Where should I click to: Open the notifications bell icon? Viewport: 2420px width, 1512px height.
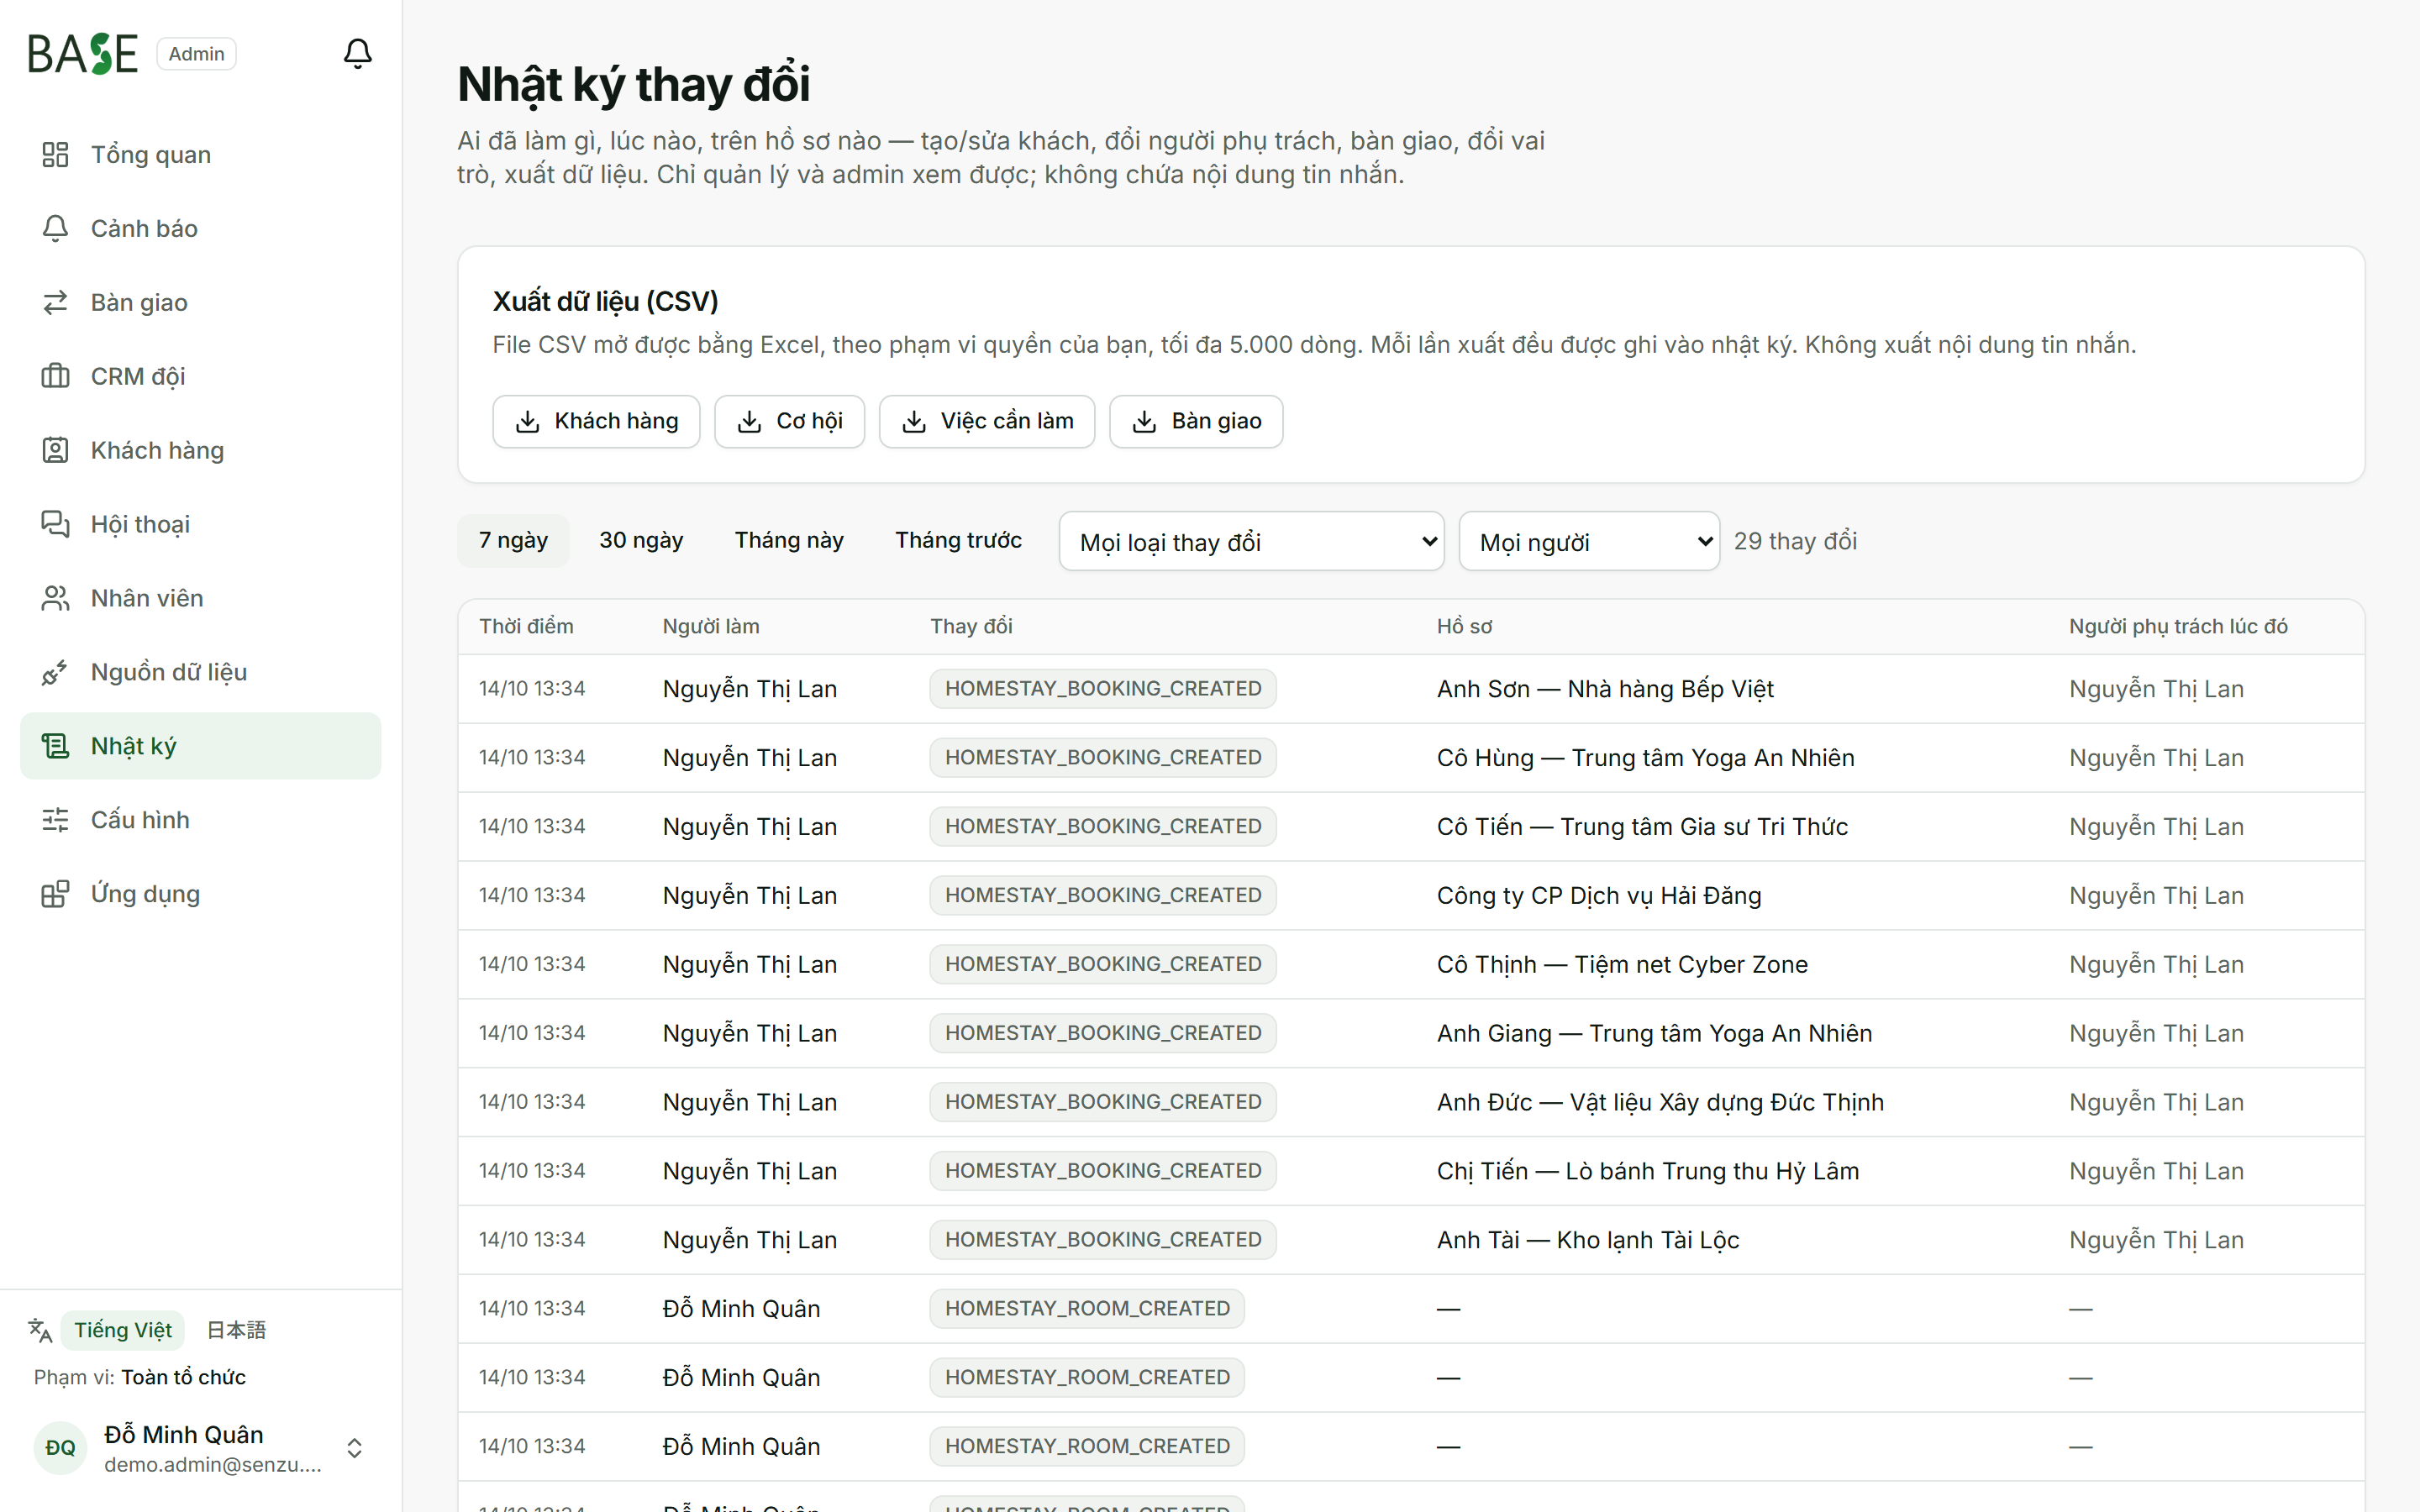(x=357, y=53)
